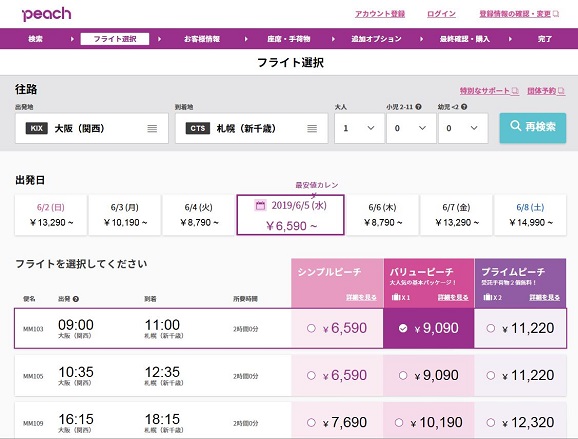The width and height of the screenshot is (578, 439).
Task: Open the arrival airport list icon for 札幌（新千歳）
Action: pos(312,128)
